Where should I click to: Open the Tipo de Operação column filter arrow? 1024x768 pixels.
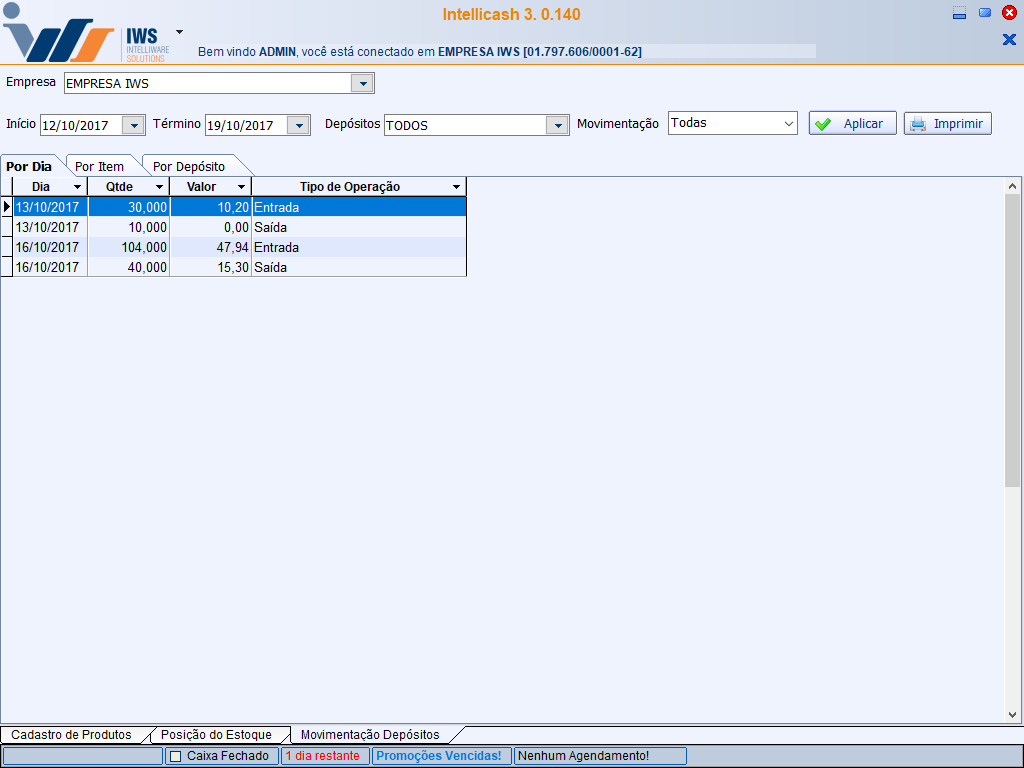pos(456,187)
